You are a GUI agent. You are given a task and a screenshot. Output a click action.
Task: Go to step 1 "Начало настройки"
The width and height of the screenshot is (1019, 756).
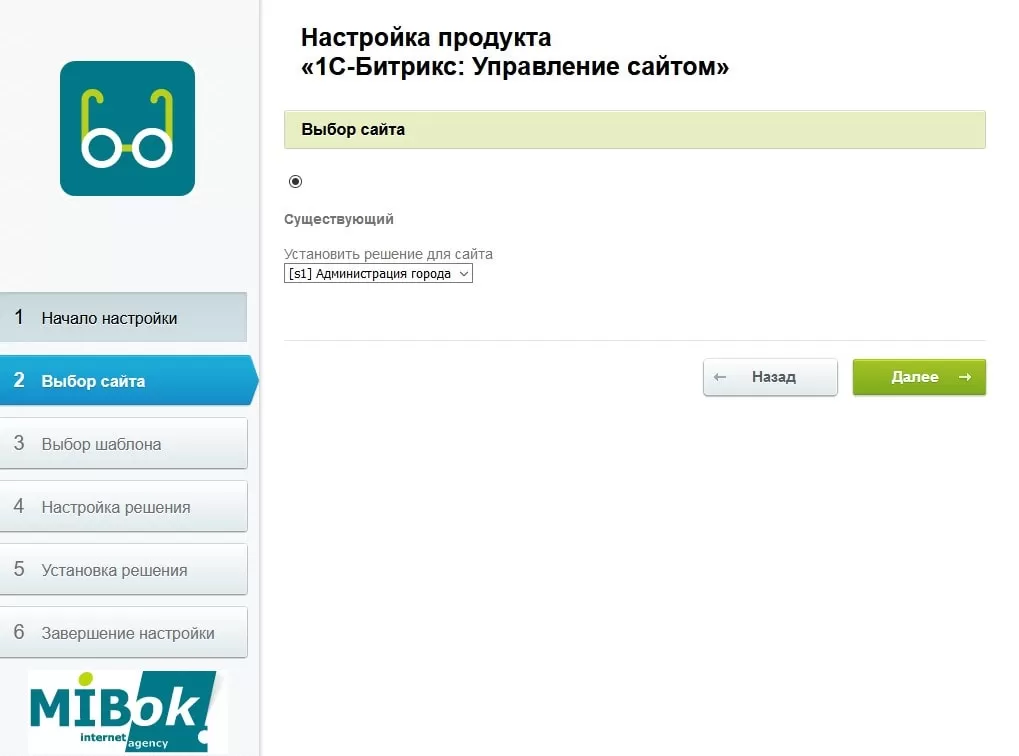point(123,317)
